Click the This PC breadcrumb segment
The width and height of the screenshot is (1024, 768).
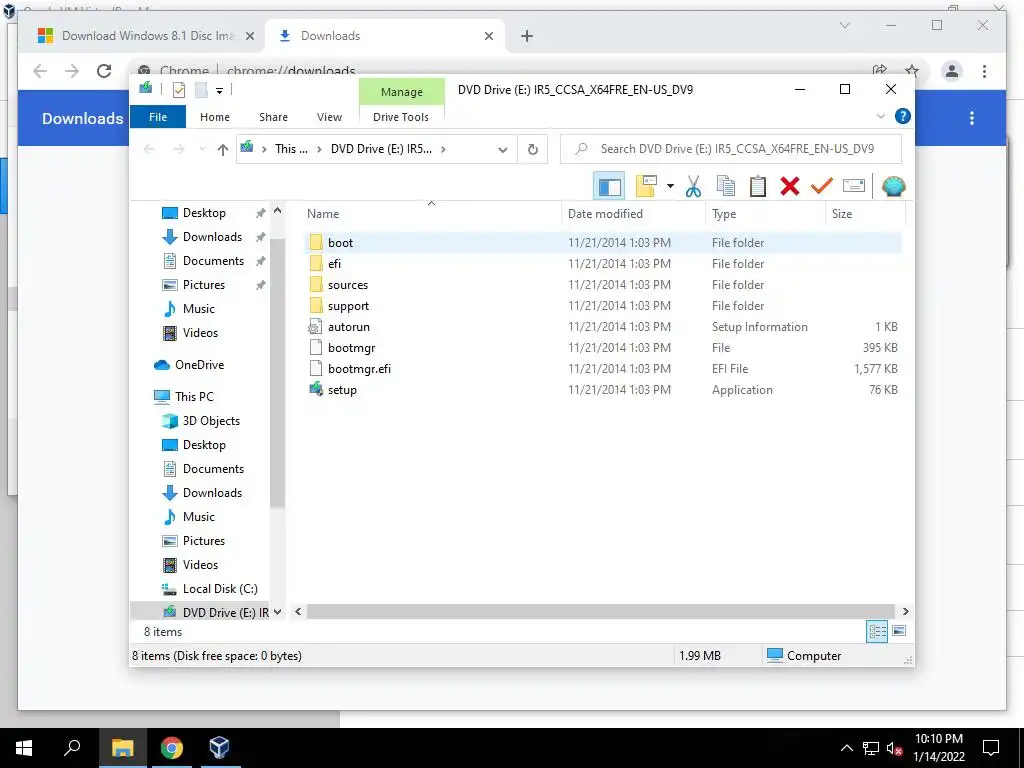pos(291,149)
